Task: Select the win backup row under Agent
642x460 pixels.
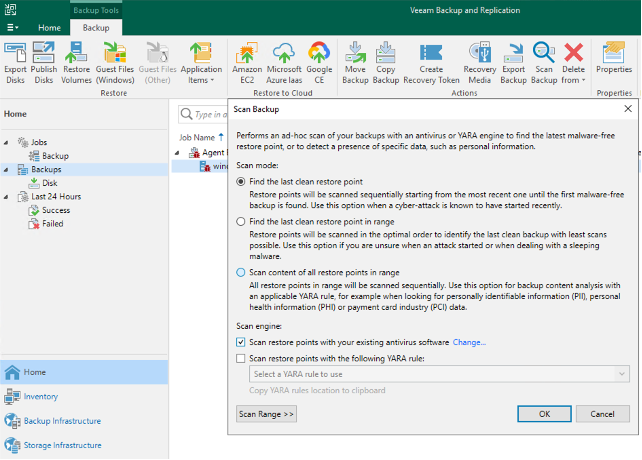Action: point(200,166)
